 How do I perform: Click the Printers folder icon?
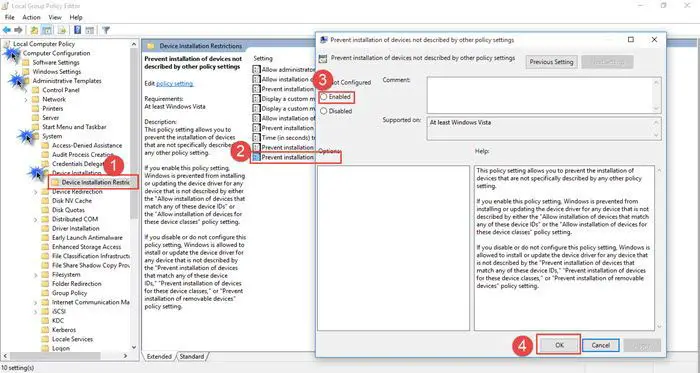tap(36, 108)
